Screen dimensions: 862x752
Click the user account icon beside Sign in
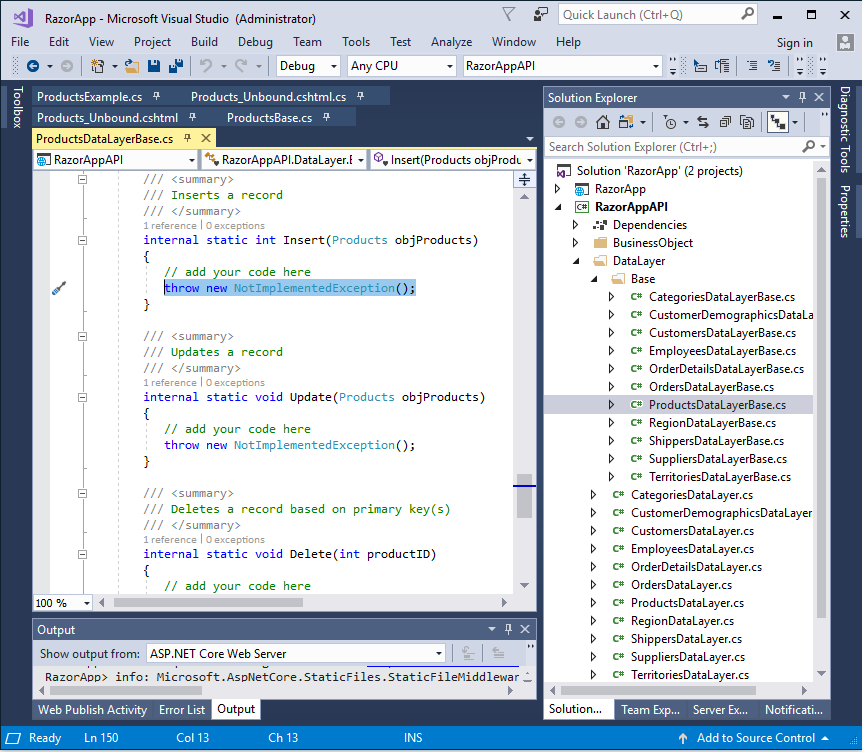coord(845,42)
